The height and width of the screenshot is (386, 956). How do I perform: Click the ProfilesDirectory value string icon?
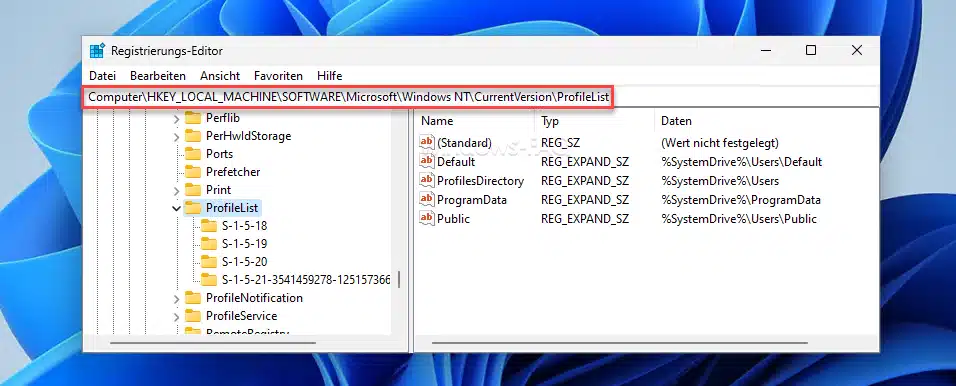tap(427, 180)
